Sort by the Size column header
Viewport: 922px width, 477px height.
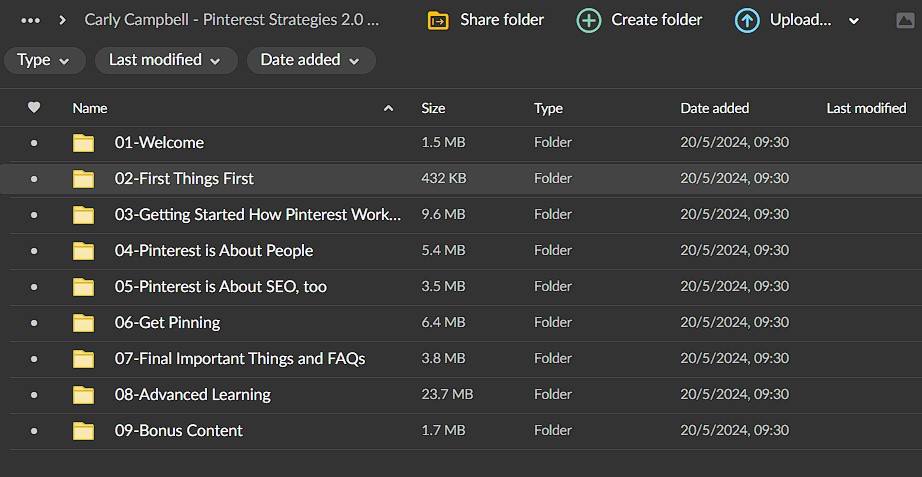tap(433, 108)
